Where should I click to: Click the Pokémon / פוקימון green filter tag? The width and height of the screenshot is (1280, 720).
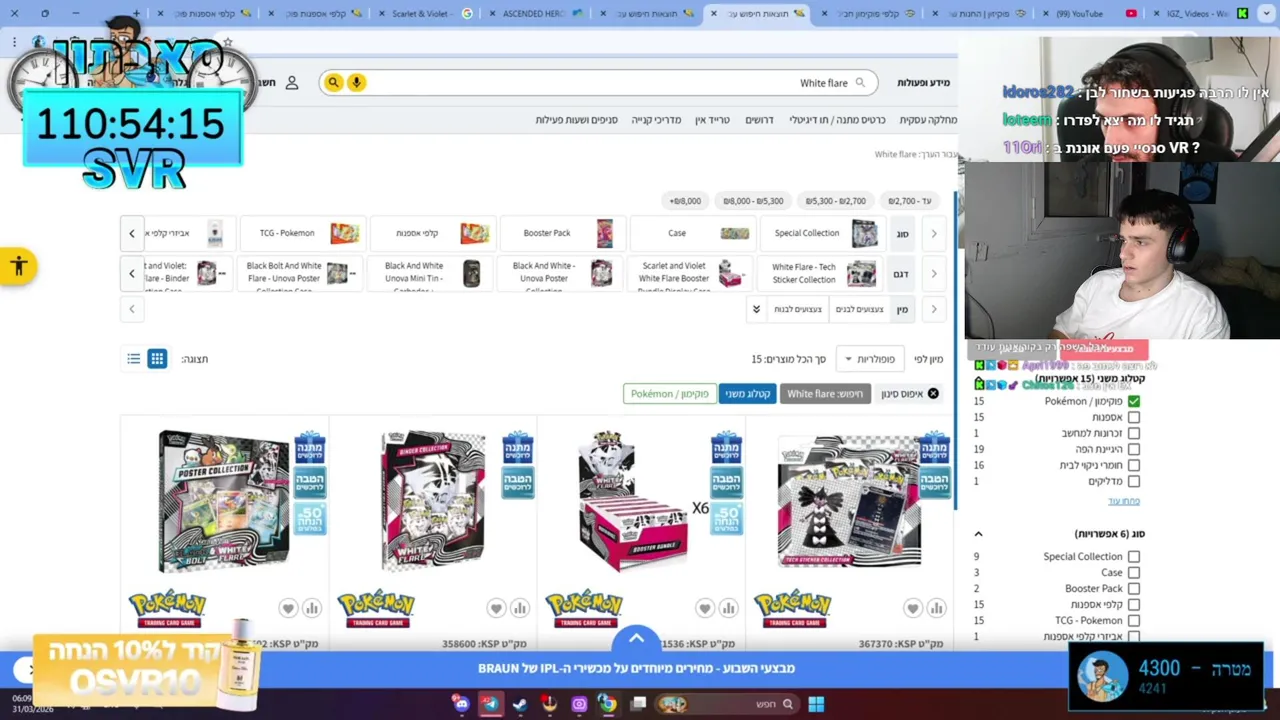point(669,394)
